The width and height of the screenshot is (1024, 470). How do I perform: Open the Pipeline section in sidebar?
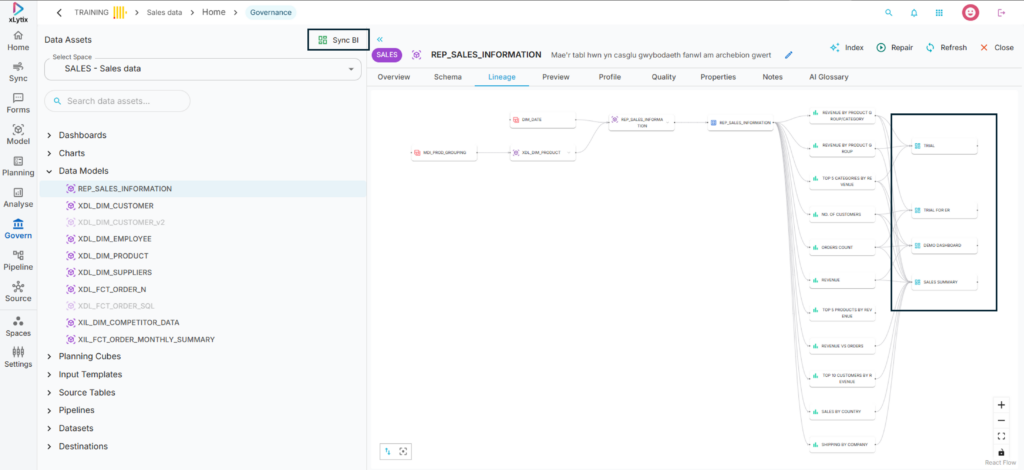(18, 261)
